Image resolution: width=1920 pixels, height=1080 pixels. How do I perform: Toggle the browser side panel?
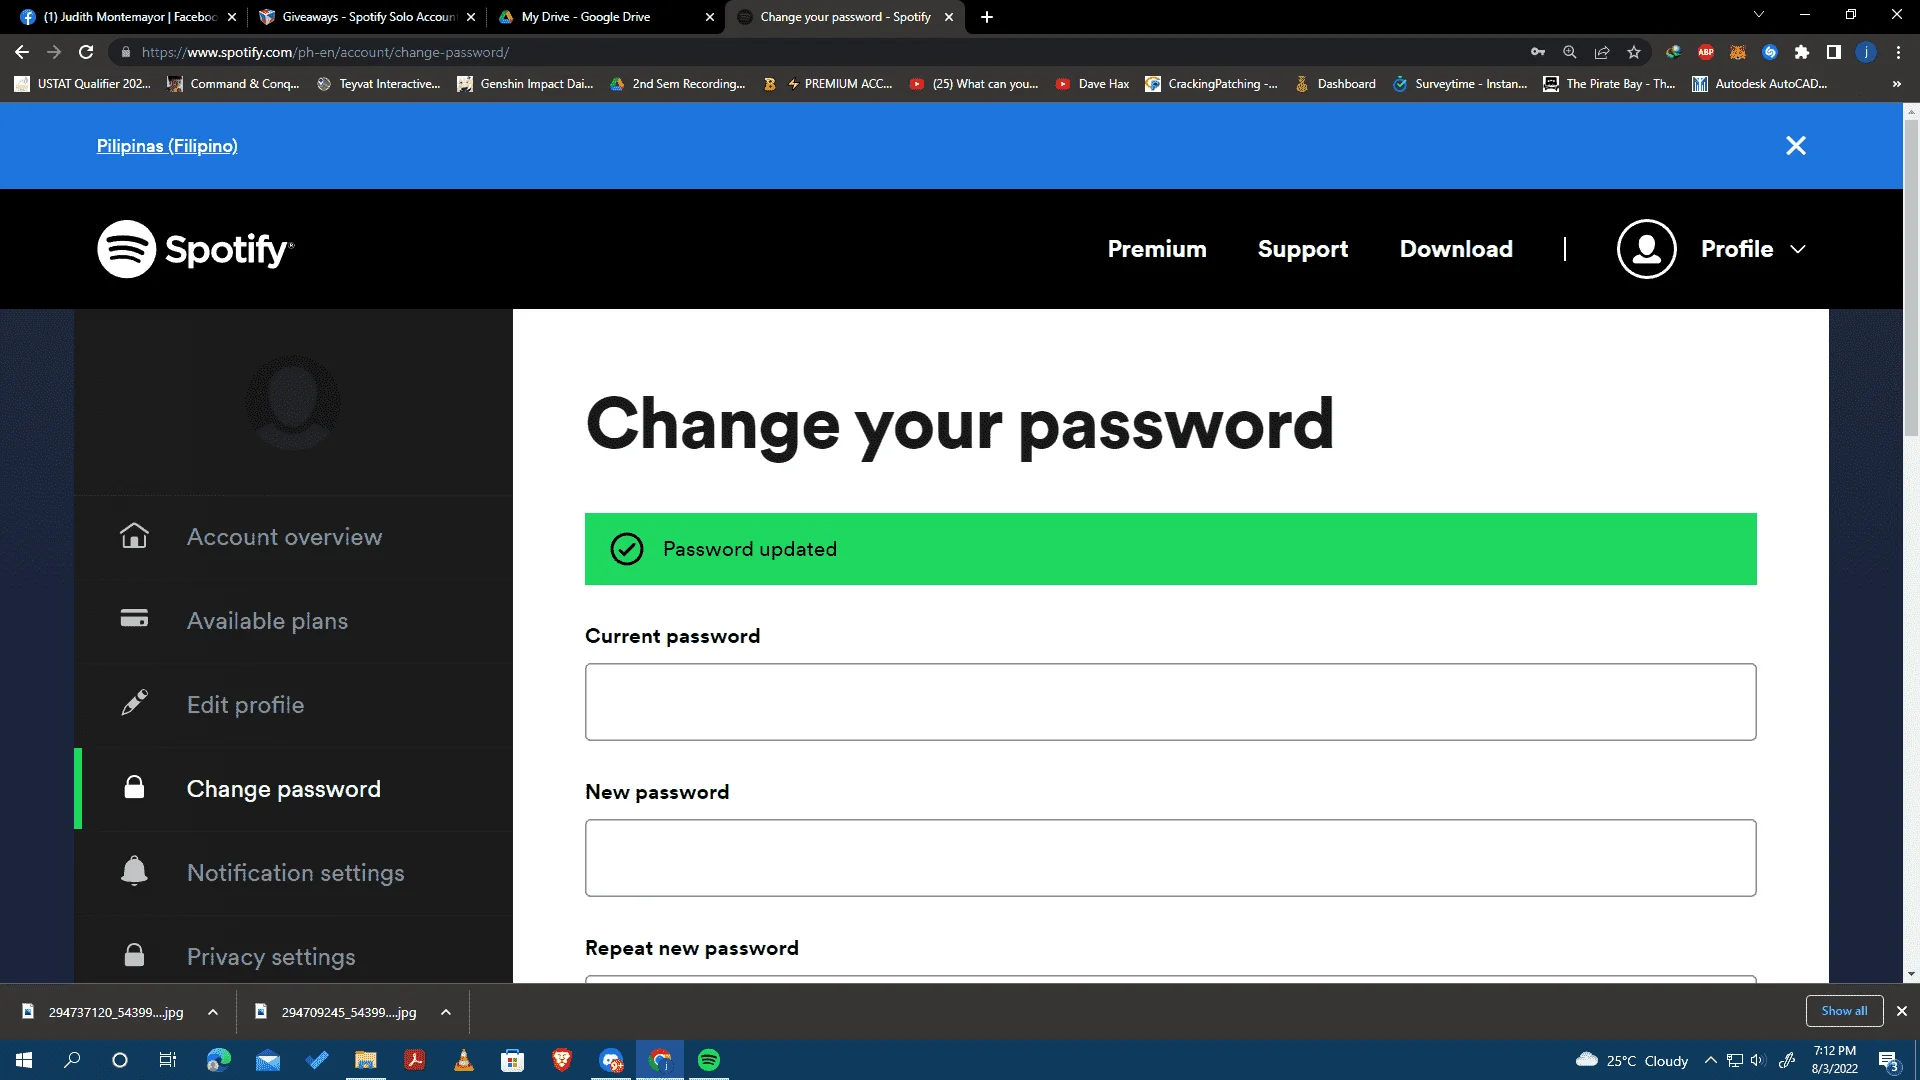coord(1834,52)
